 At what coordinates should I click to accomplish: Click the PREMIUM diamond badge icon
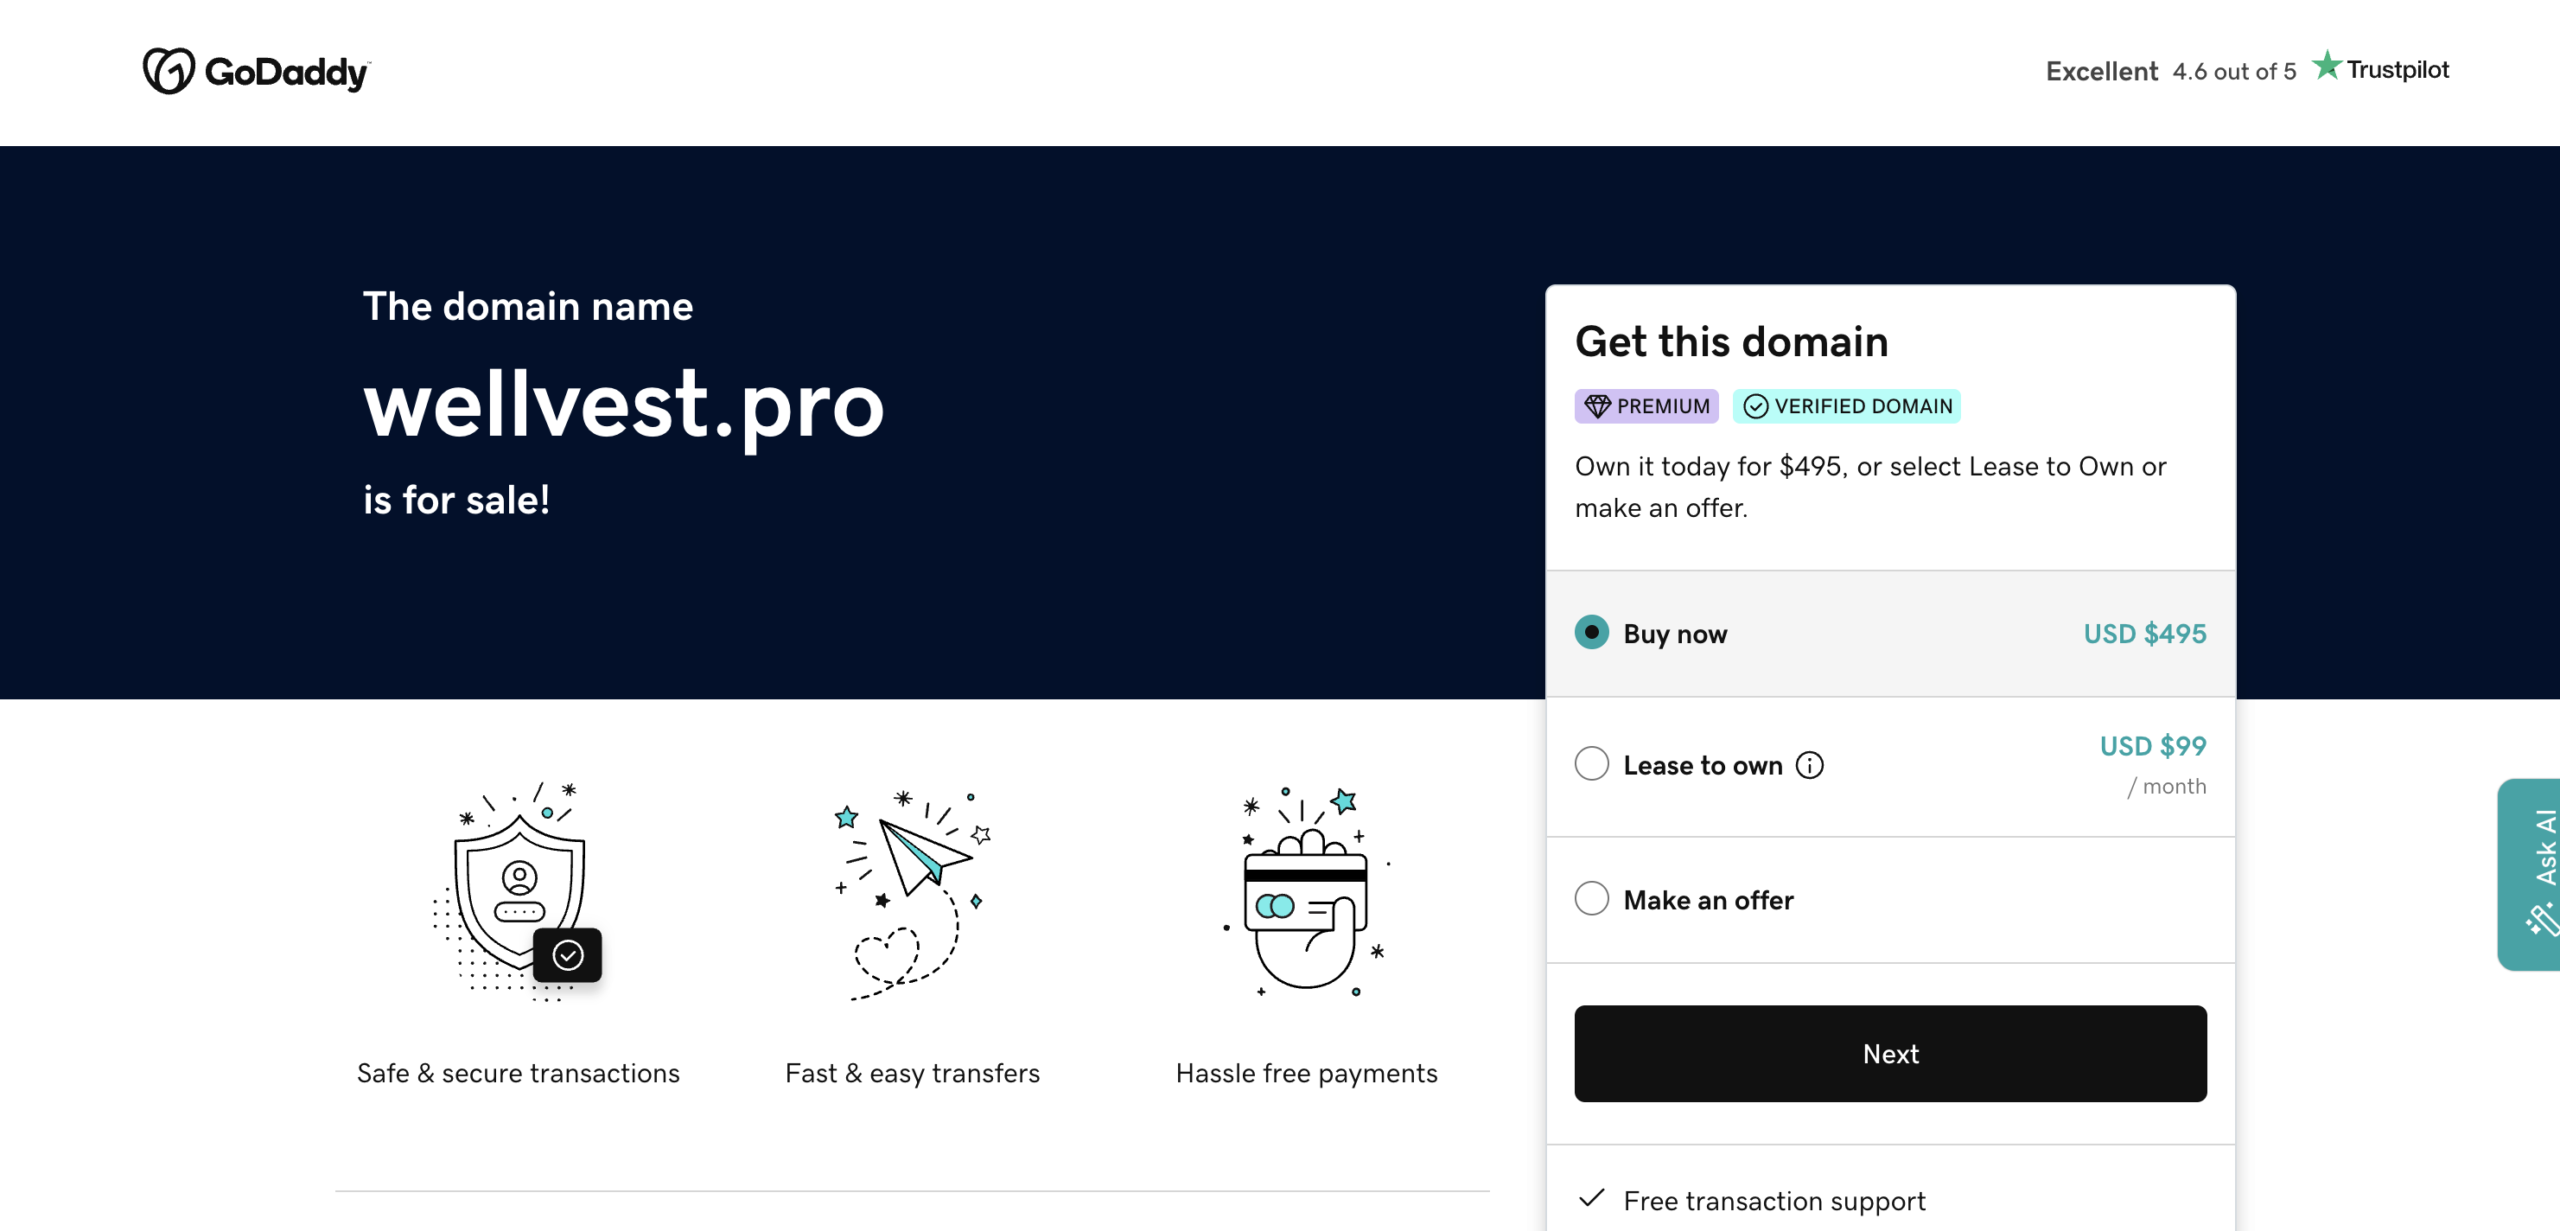(1598, 406)
